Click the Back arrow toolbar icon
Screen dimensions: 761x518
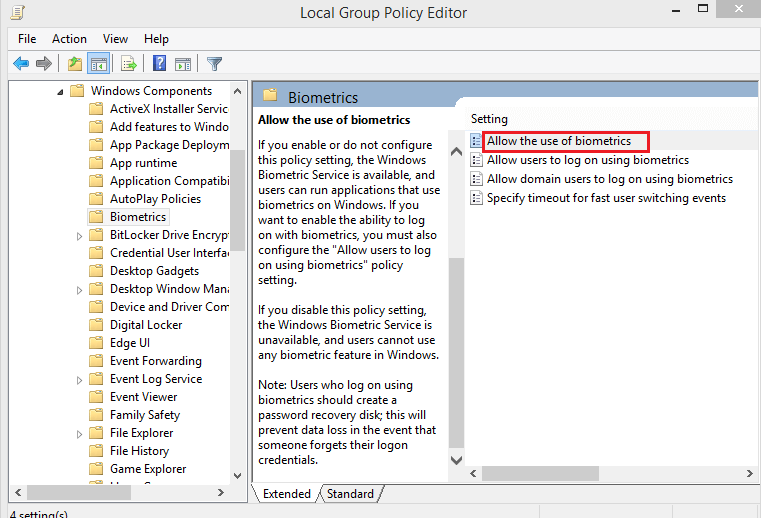click(21, 64)
